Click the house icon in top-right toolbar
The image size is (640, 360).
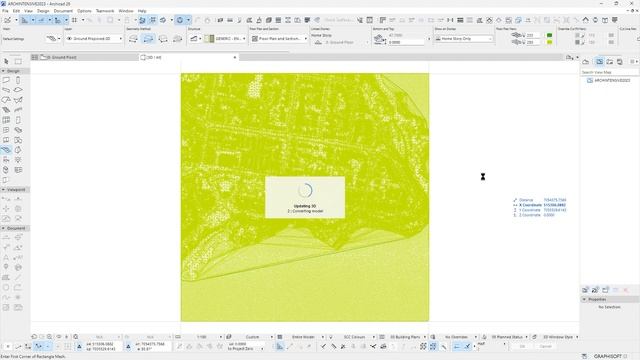point(585,20)
